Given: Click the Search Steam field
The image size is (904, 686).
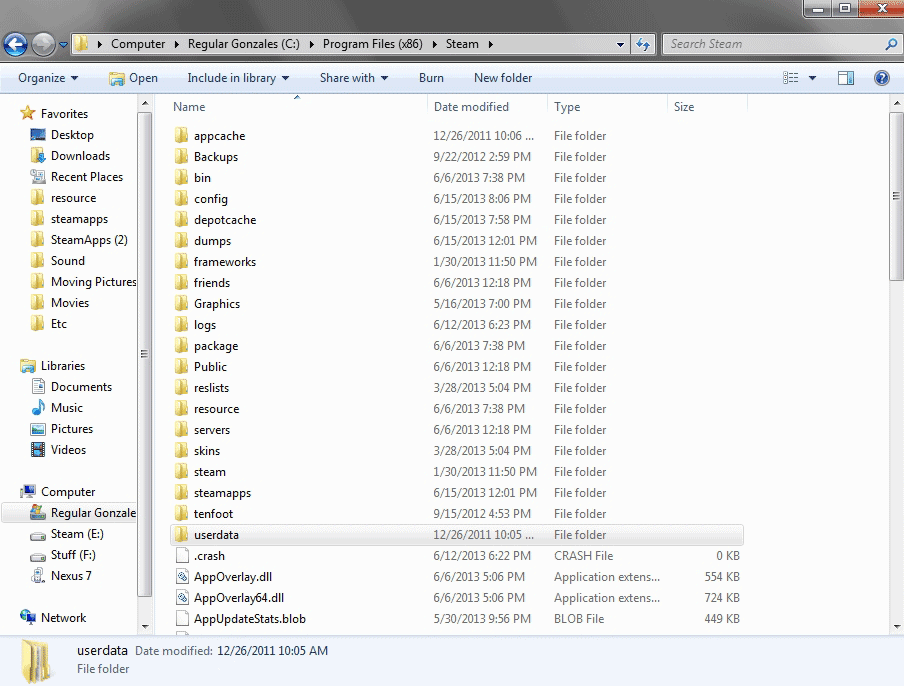Looking at the screenshot, I should 773,44.
